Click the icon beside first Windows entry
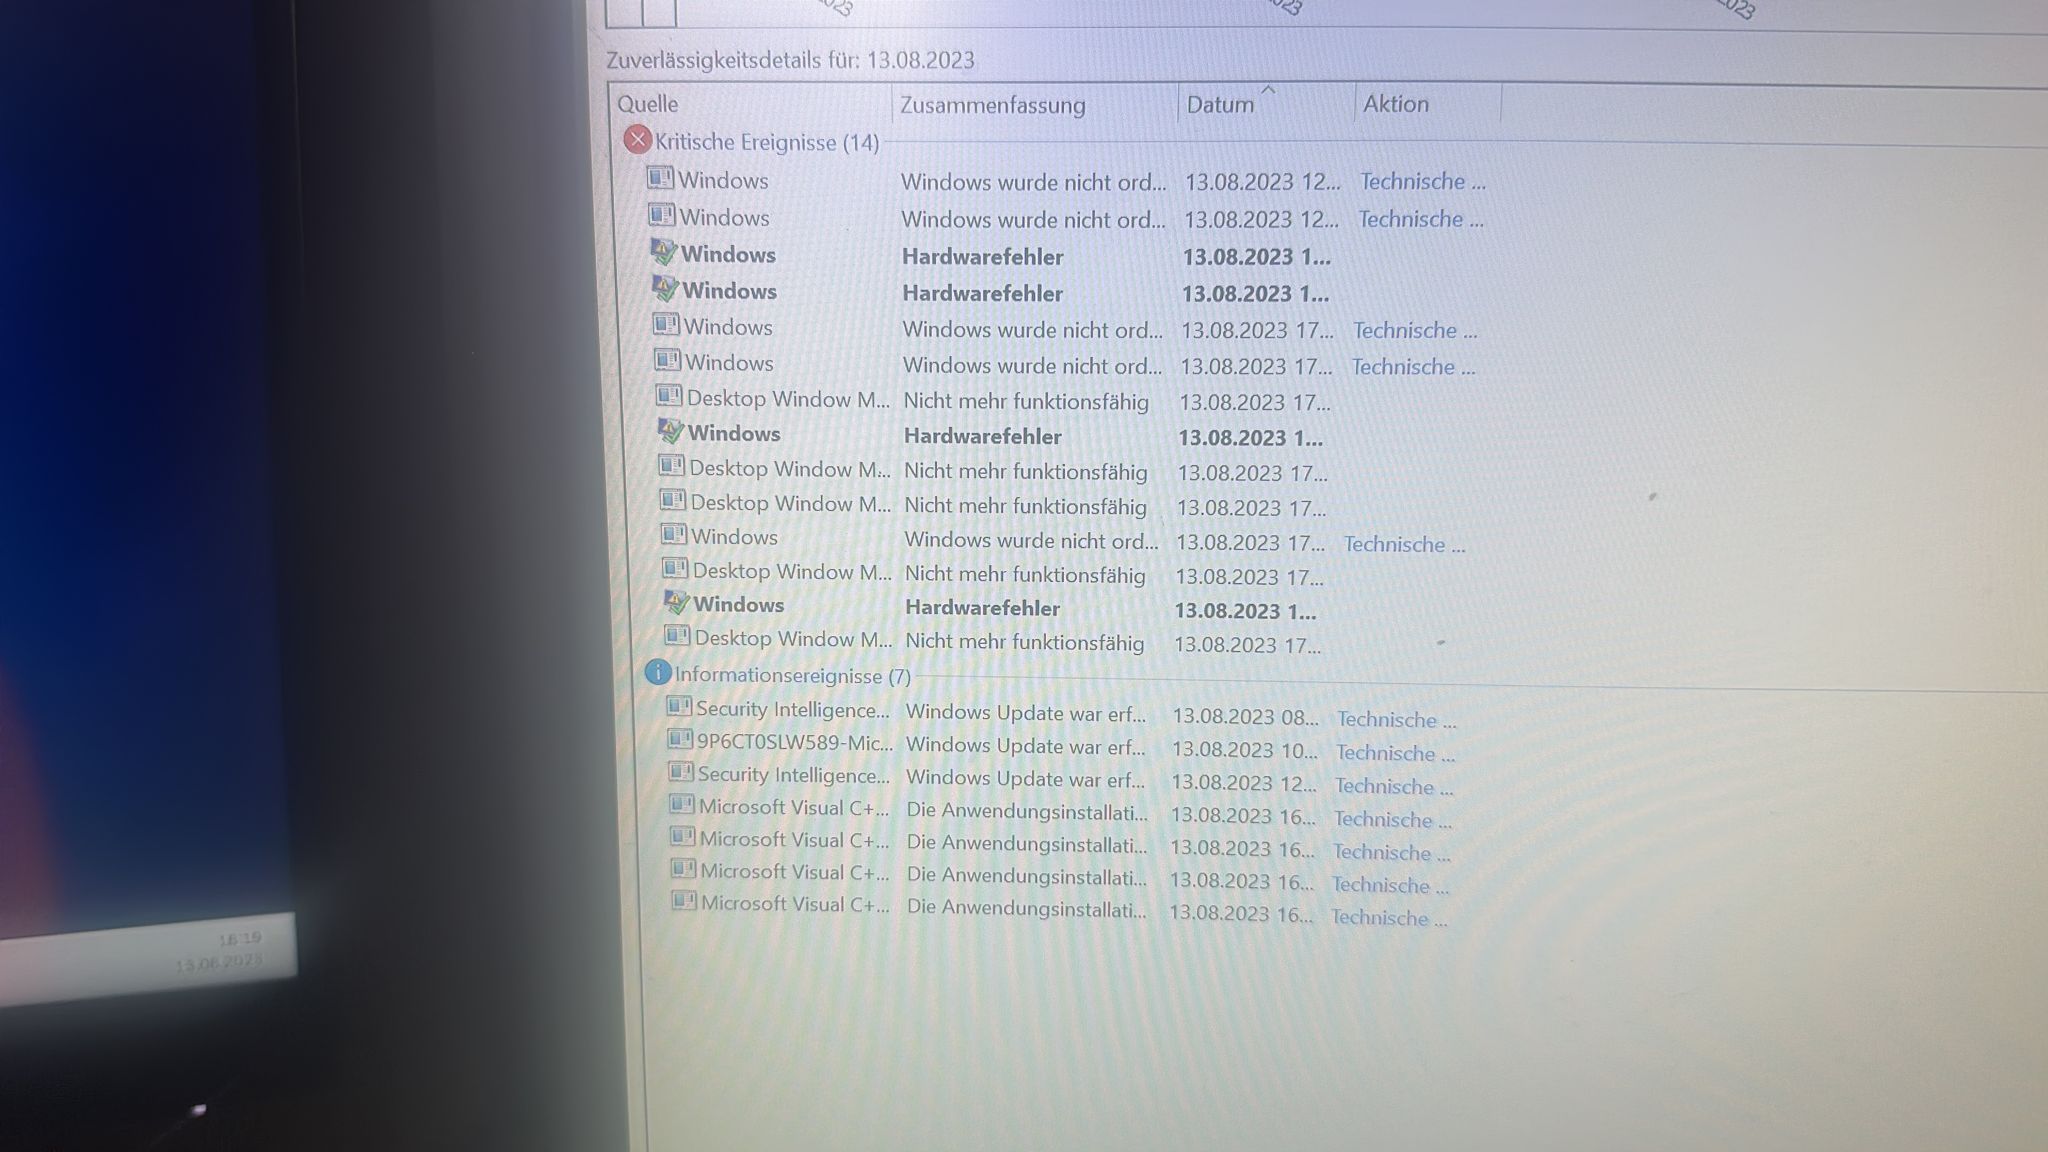Screen dimensions: 2048x1152 (660, 178)
